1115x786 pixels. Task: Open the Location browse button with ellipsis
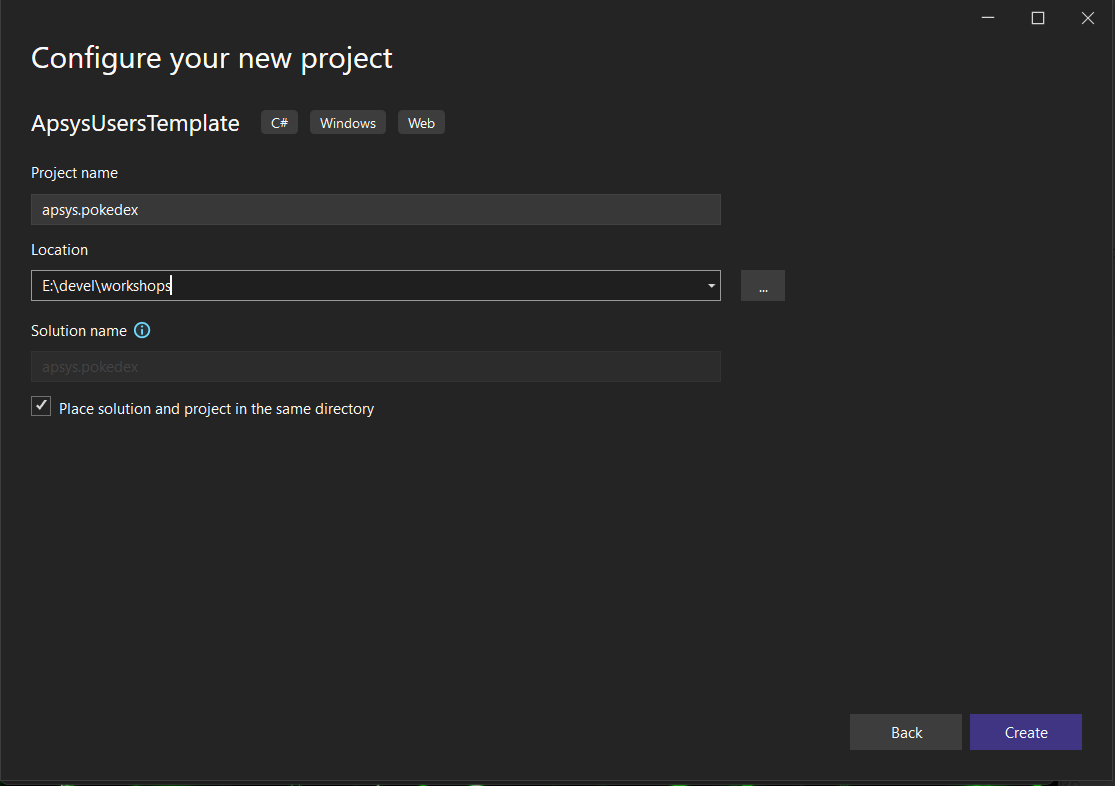click(x=762, y=286)
